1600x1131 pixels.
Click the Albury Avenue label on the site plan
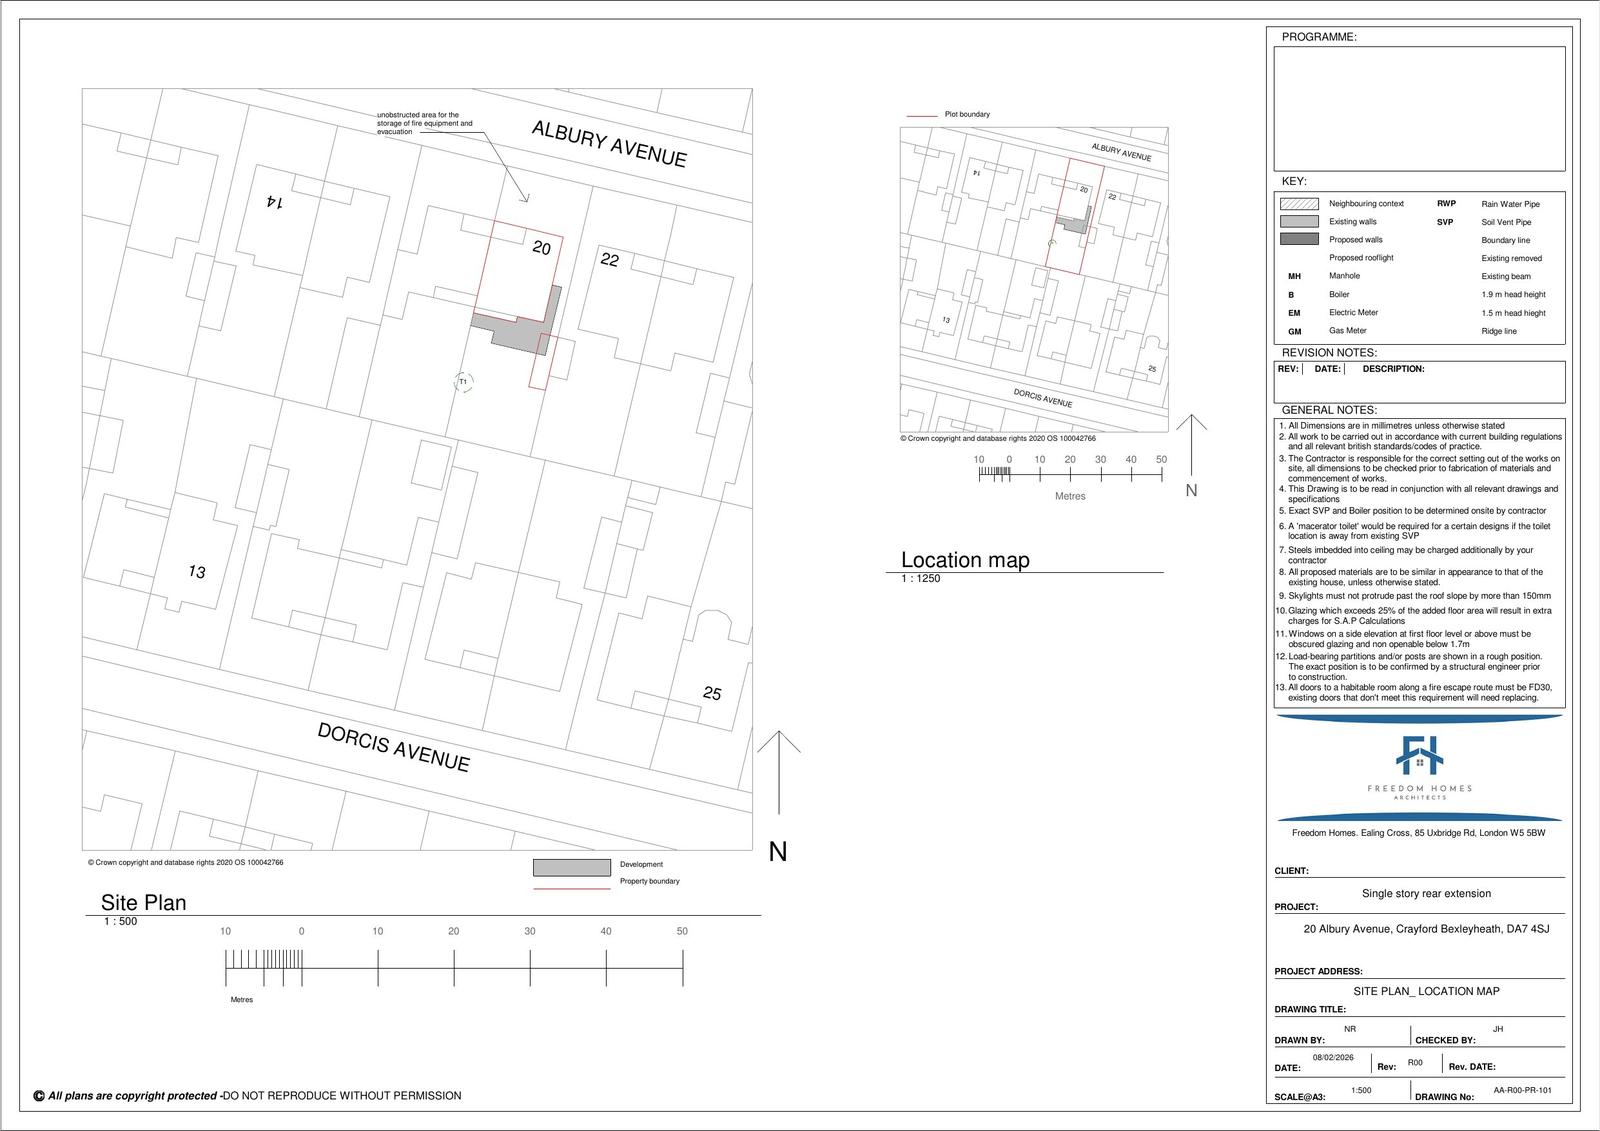(x=609, y=144)
